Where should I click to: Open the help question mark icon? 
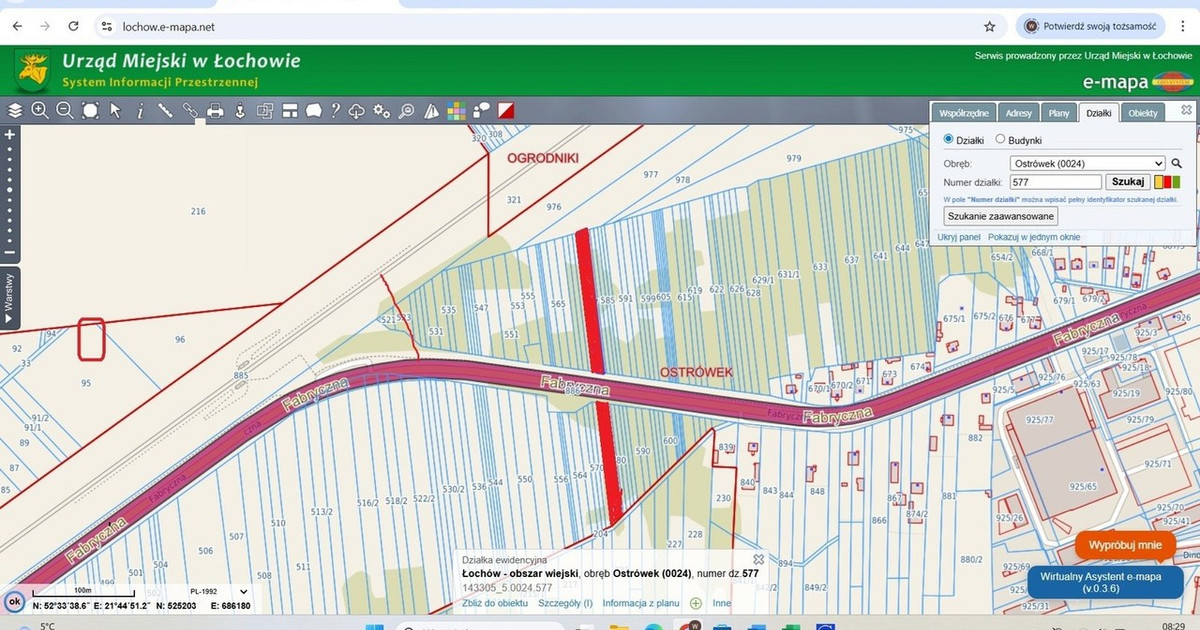335,111
